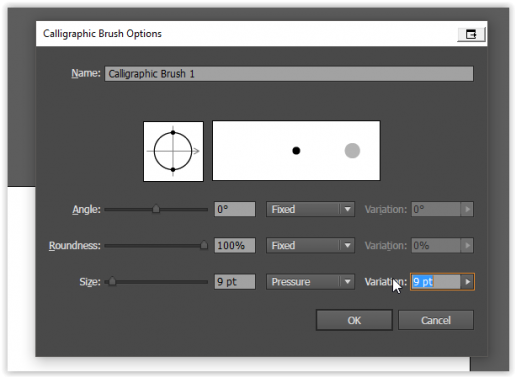Click the gray maximum-size dot in the preview
The width and height of the screenshot is (516, 378).
coord(352,150)
